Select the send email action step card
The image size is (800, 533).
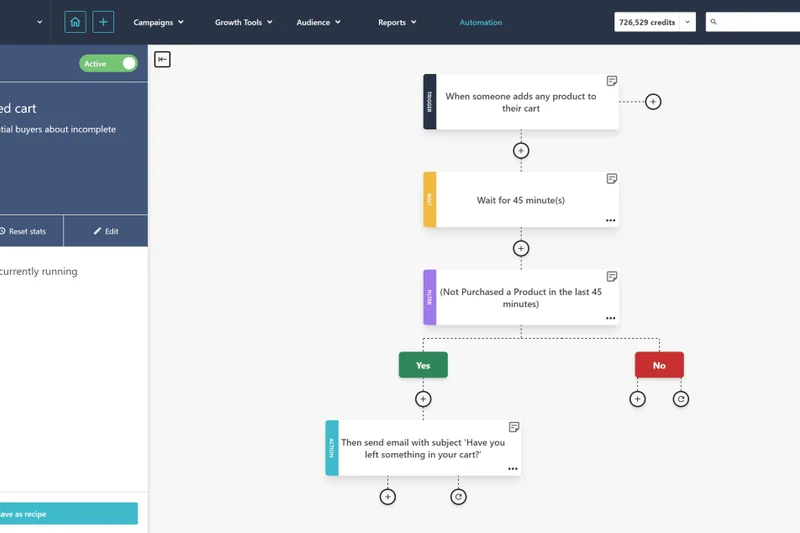tap(423, 448)
